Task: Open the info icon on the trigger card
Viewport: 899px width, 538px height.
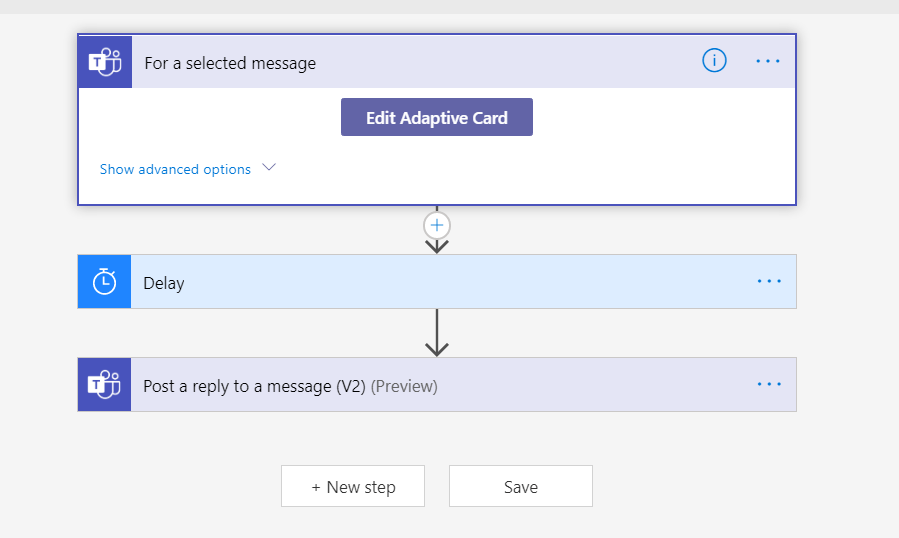Action: coord(714,61)
